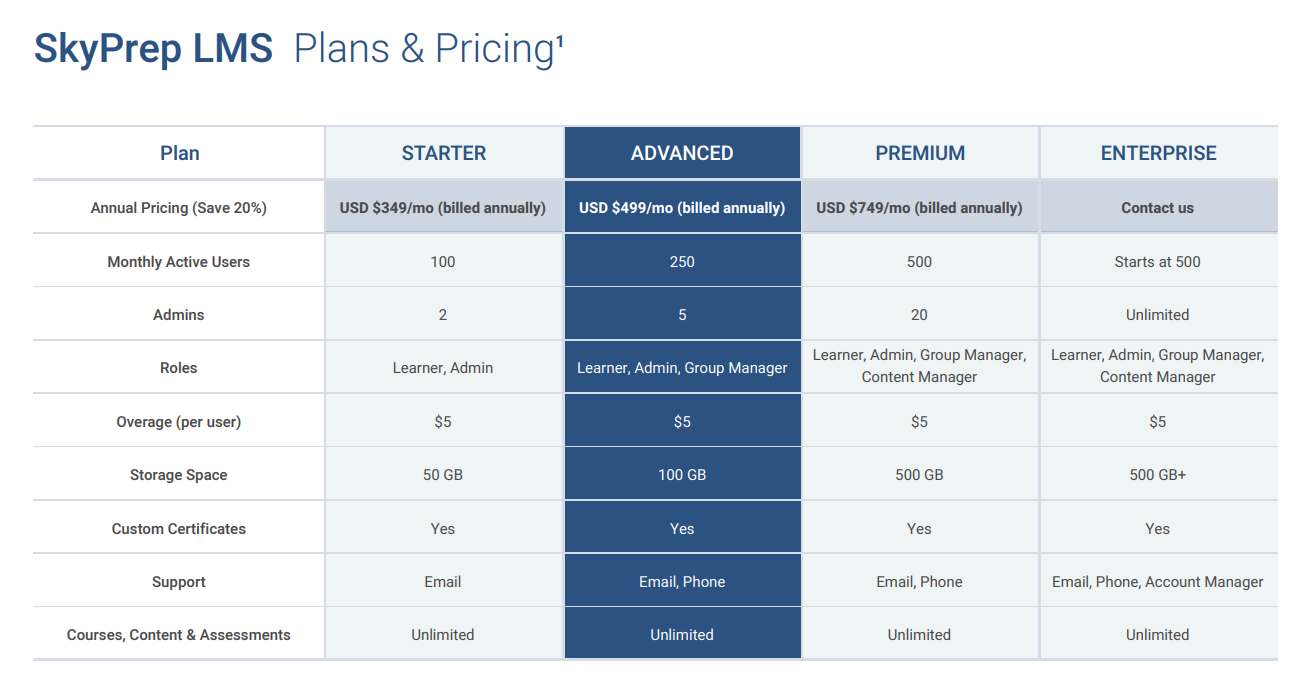Click the "Overage (per user)" row label

[x=179, y=422]
